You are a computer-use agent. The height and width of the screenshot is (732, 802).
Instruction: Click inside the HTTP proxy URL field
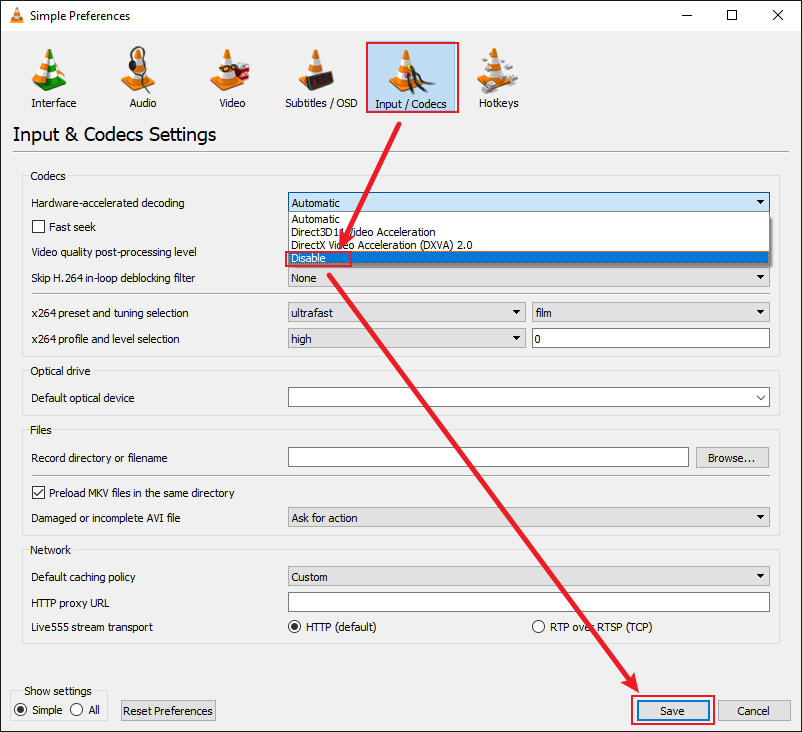[x=528, y=601]
